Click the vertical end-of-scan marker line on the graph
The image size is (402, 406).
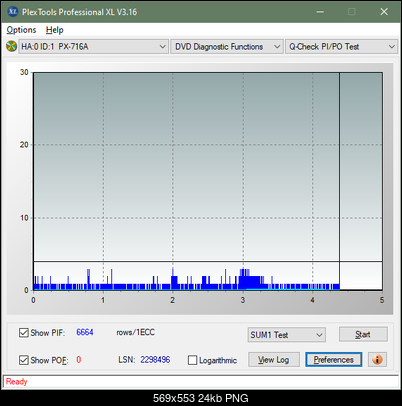pos(339,181)
